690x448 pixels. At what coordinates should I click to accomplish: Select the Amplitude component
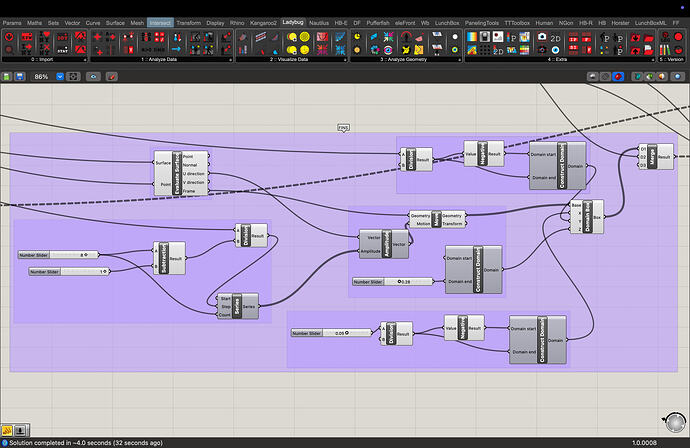pyautogui.click(x=384, y=244)
